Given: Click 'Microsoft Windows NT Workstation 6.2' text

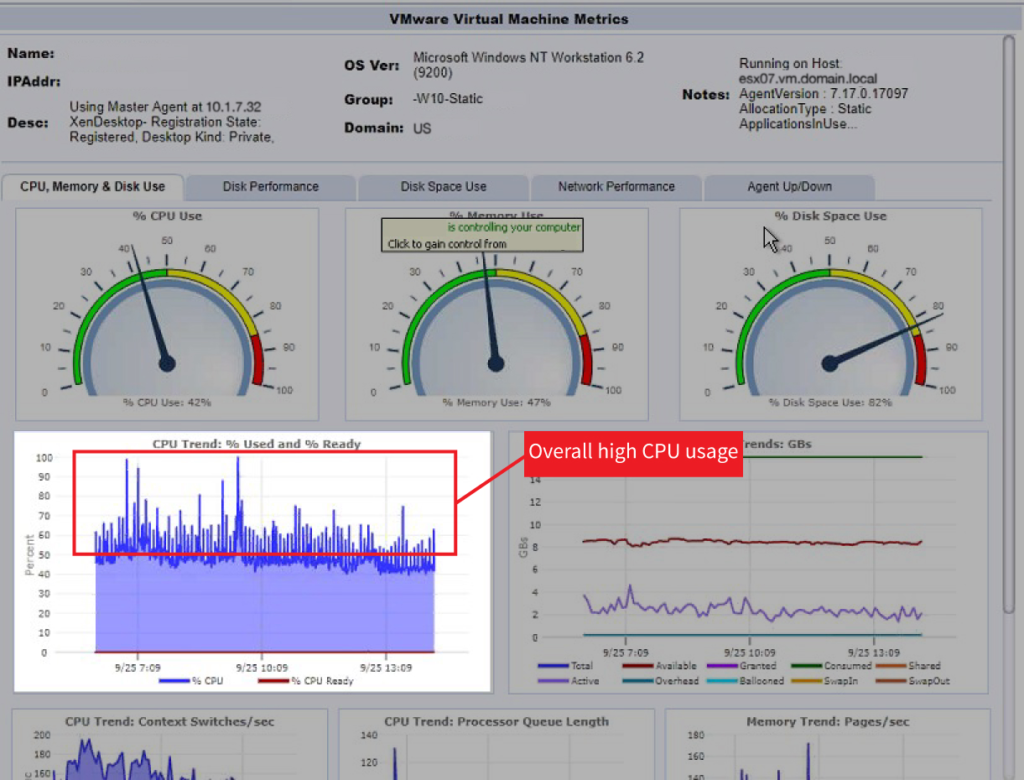Looking at the screenshot, I should click(x=528, y=57).
